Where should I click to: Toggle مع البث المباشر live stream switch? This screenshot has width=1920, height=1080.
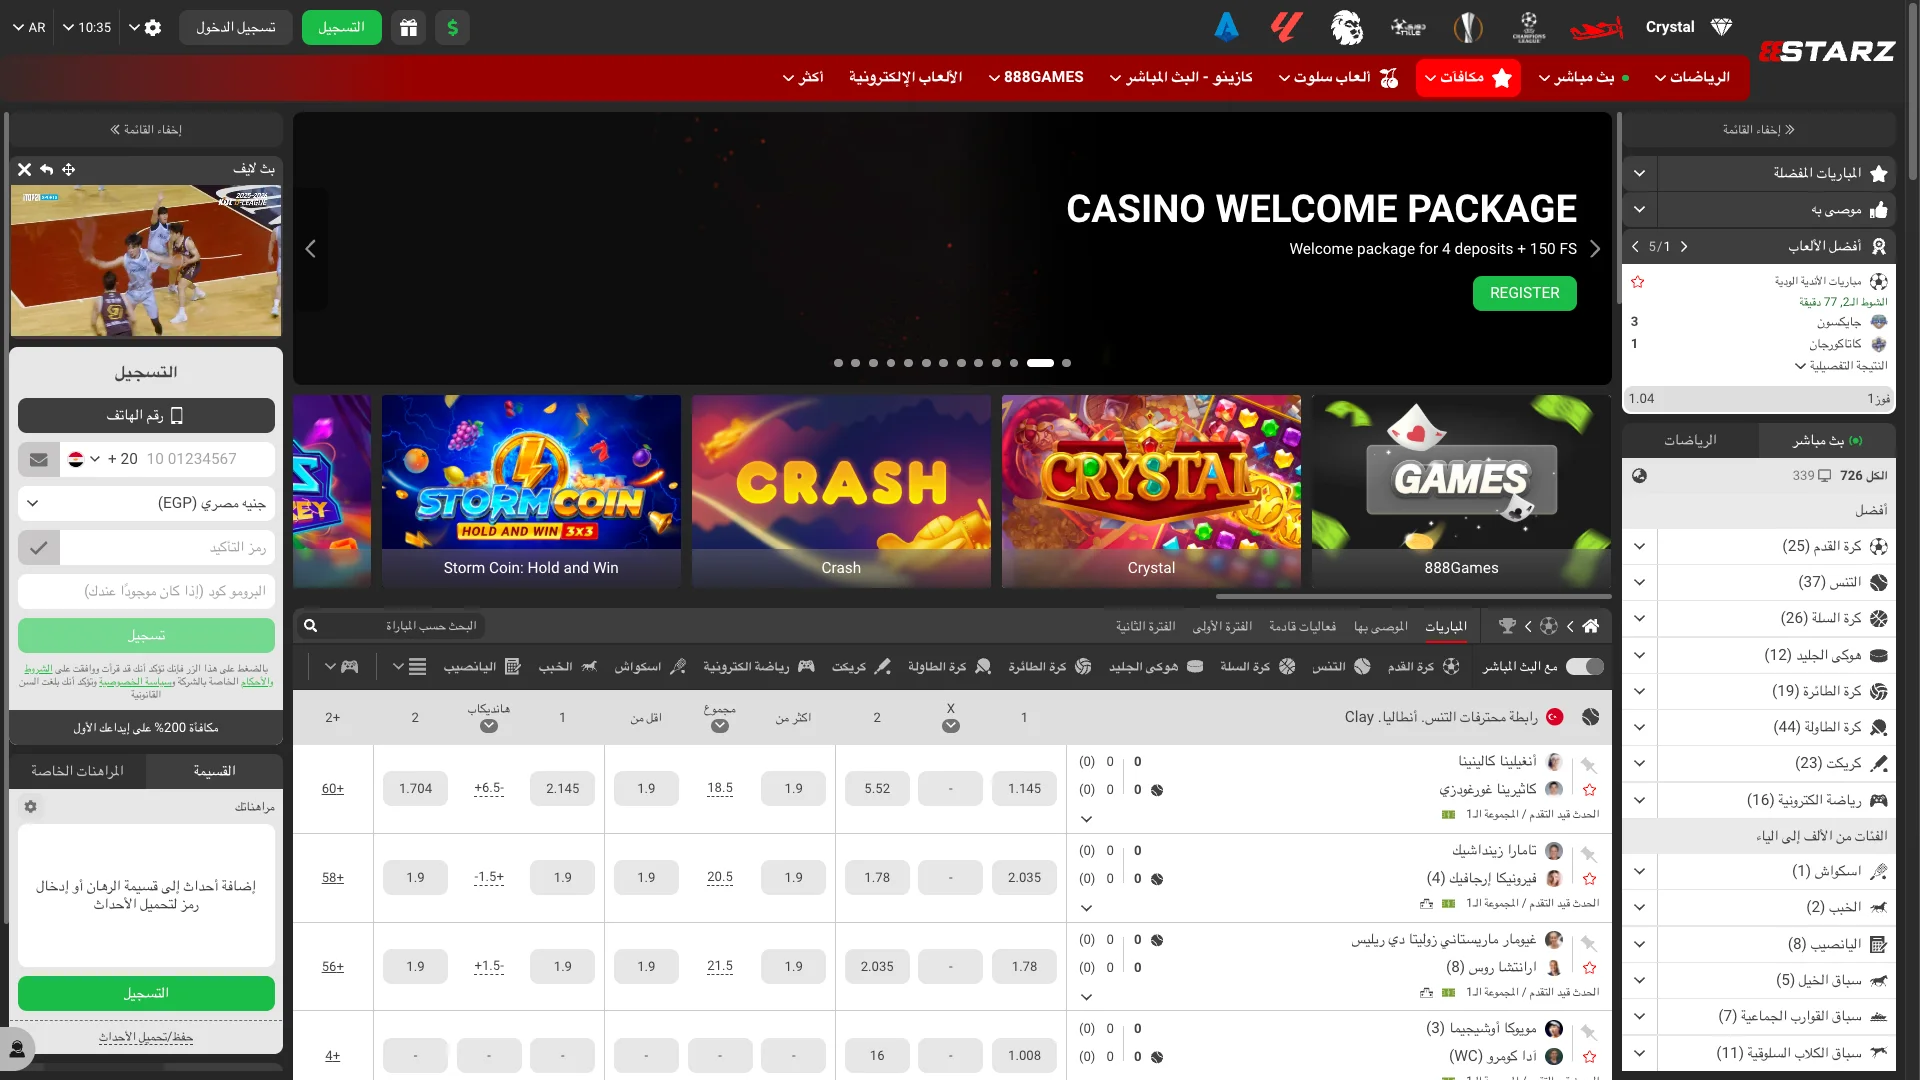pos(1585,666)
